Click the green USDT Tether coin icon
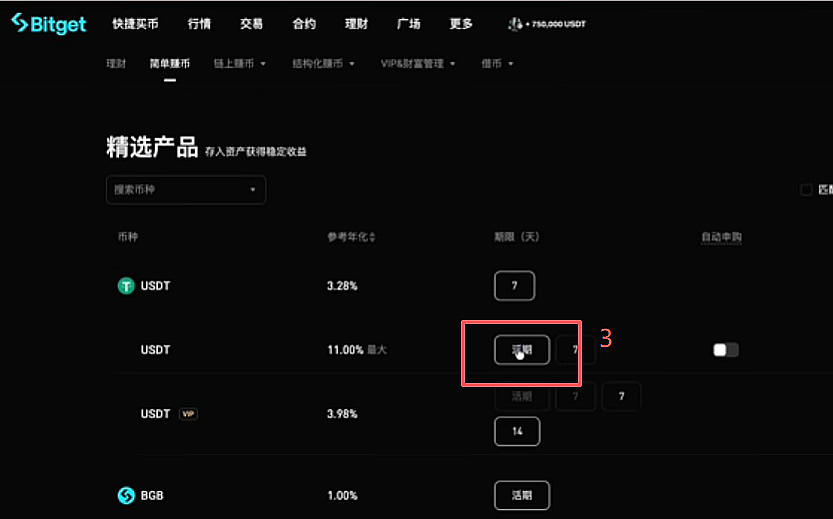This screenshot has height=519, width=833. (x=126, y=286)
